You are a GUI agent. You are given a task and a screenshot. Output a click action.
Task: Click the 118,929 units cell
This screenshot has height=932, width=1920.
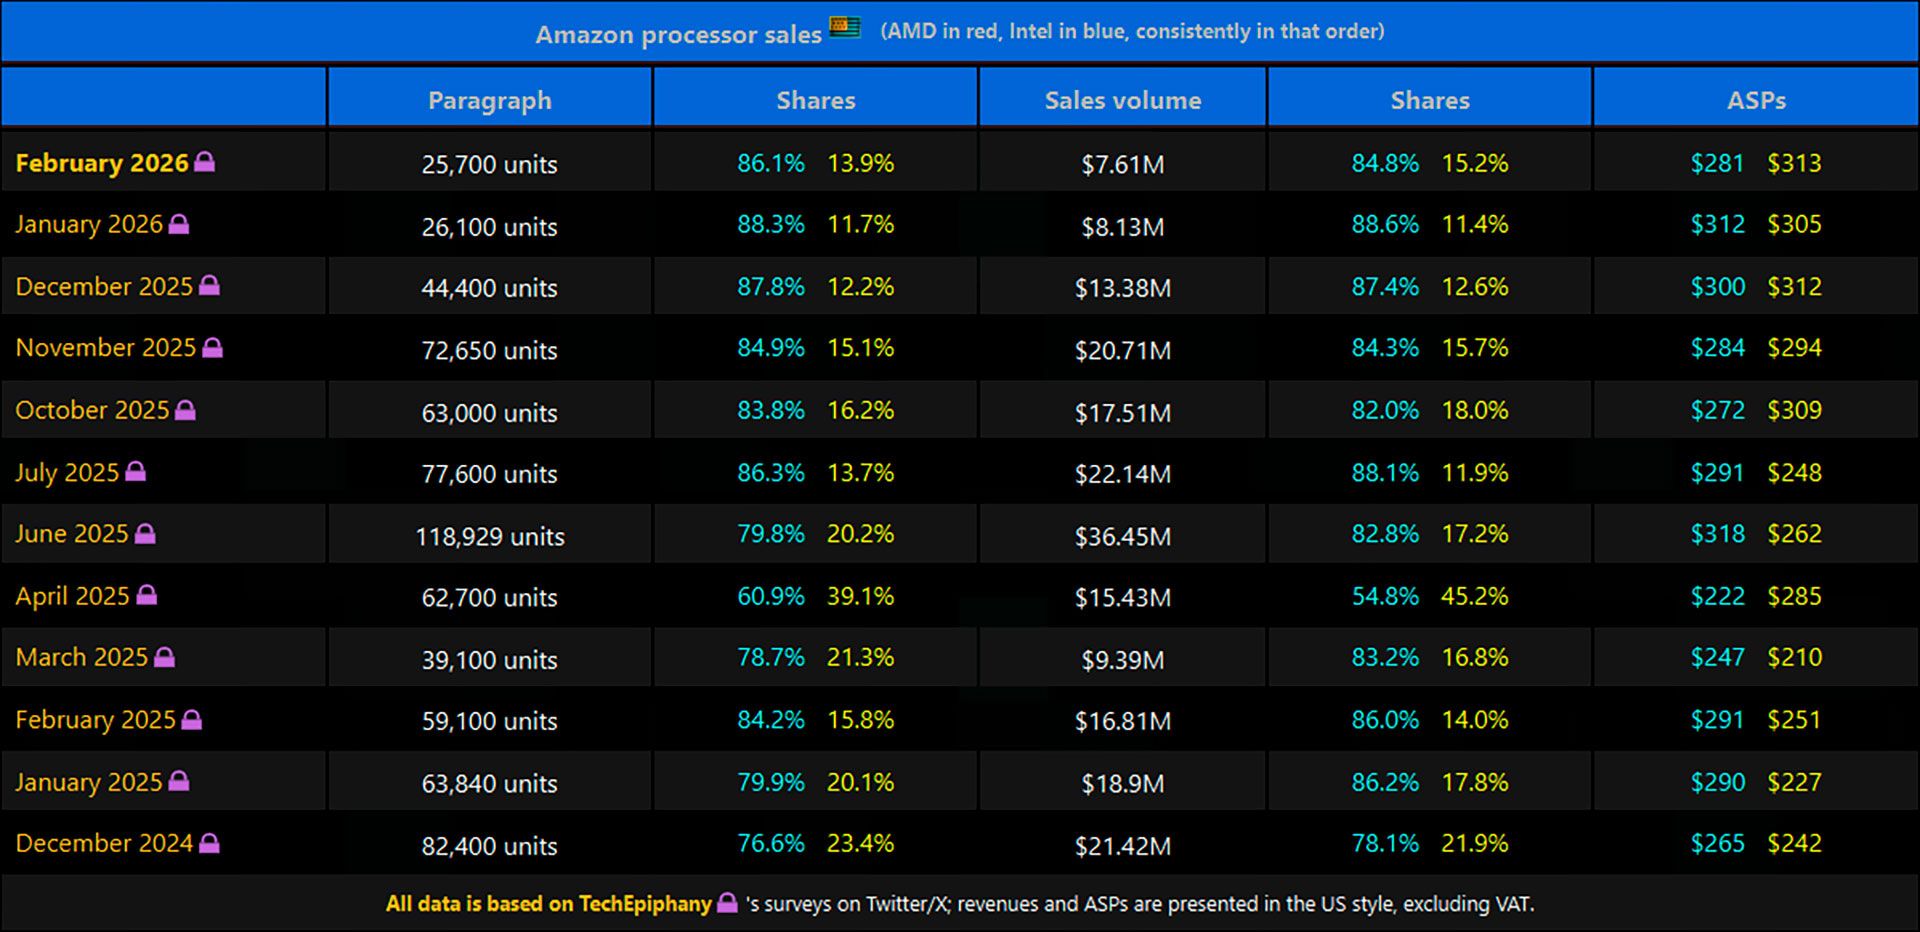[x=489, y=536]
